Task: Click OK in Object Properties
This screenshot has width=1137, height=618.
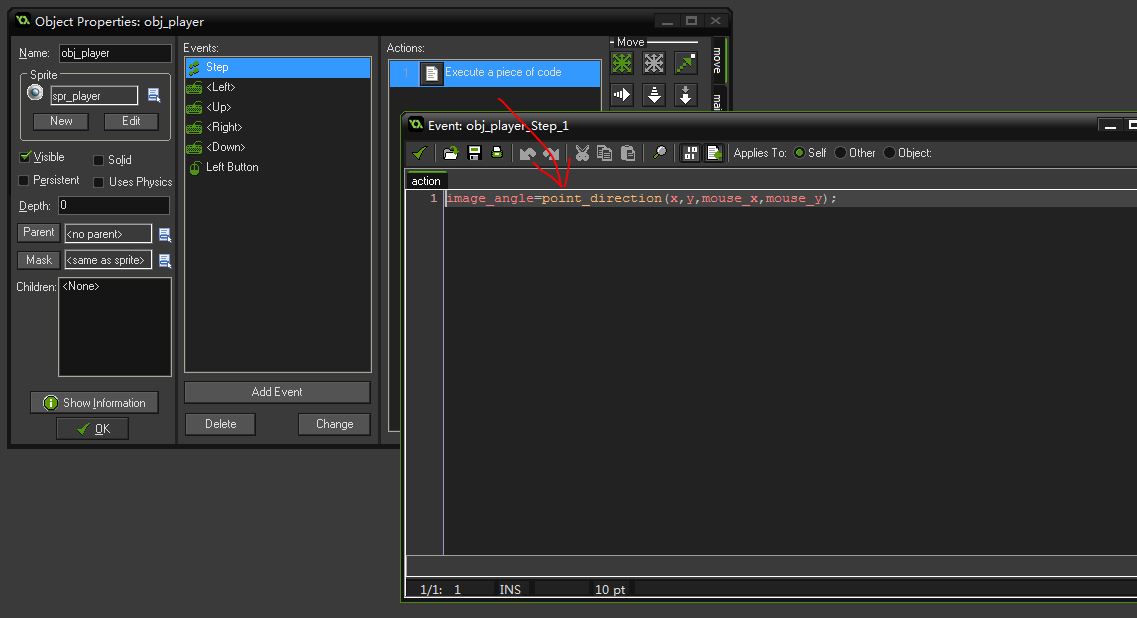Action: (93, 429)
